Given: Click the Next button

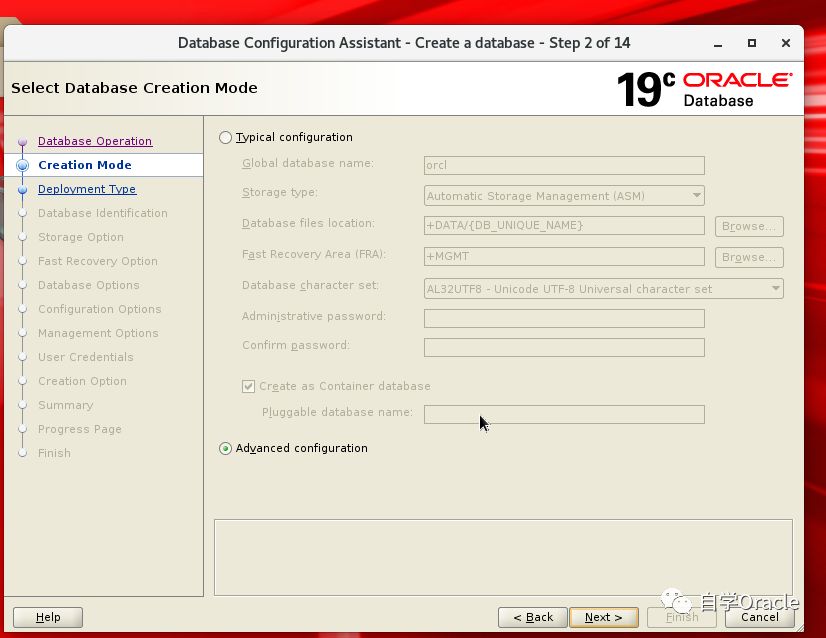Looking at the screenshot, I should 603,617.
